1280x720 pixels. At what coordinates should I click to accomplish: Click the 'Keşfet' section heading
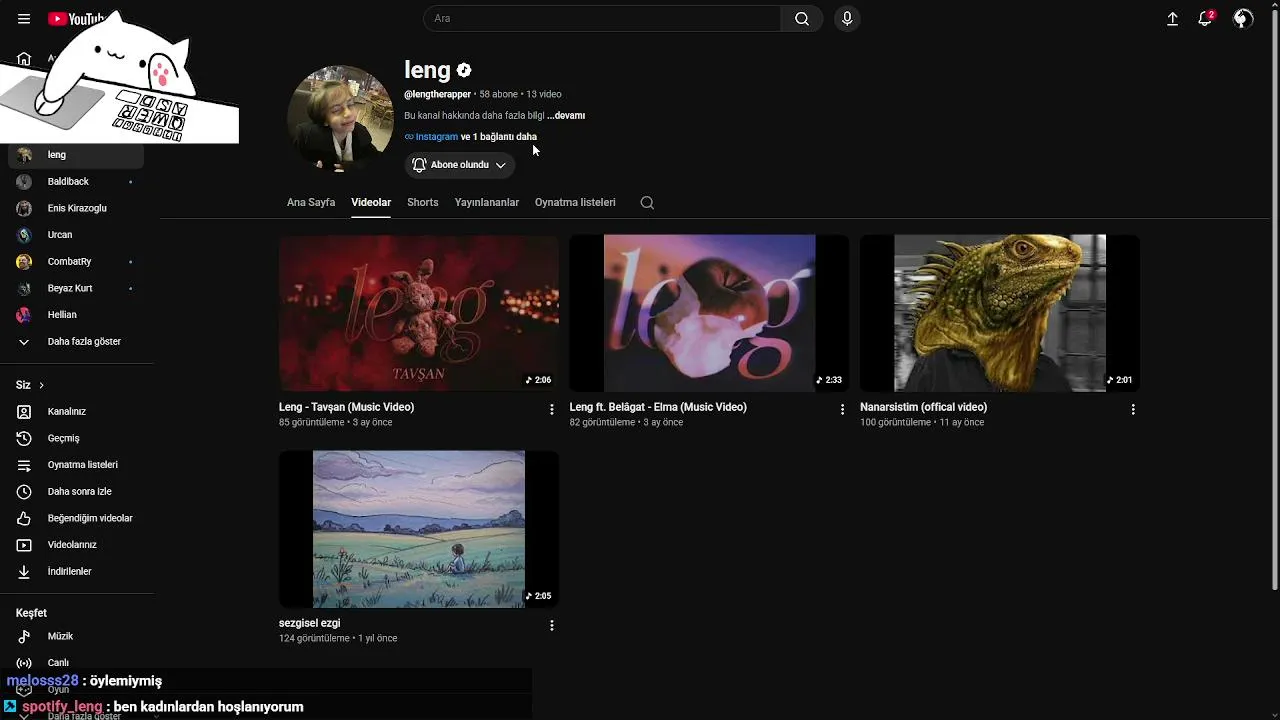click(31, 613)
